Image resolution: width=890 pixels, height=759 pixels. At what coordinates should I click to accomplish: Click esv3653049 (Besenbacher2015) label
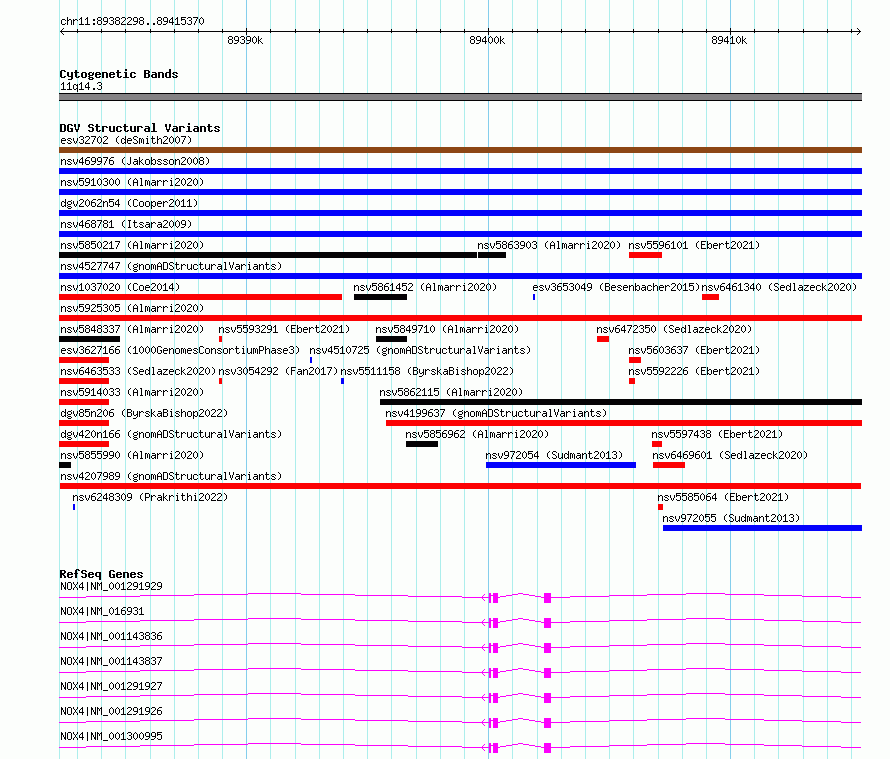(x=616, y=287)
